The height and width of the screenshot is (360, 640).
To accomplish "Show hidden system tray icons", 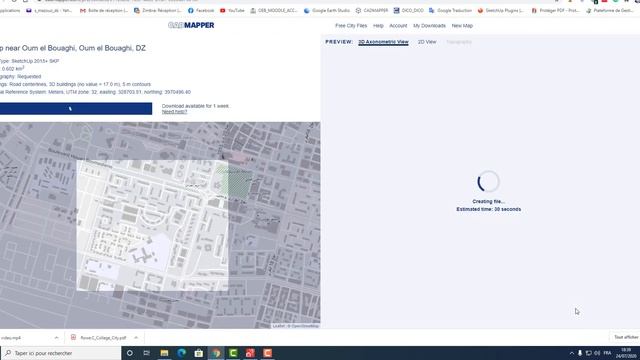I will click(571, 353).
